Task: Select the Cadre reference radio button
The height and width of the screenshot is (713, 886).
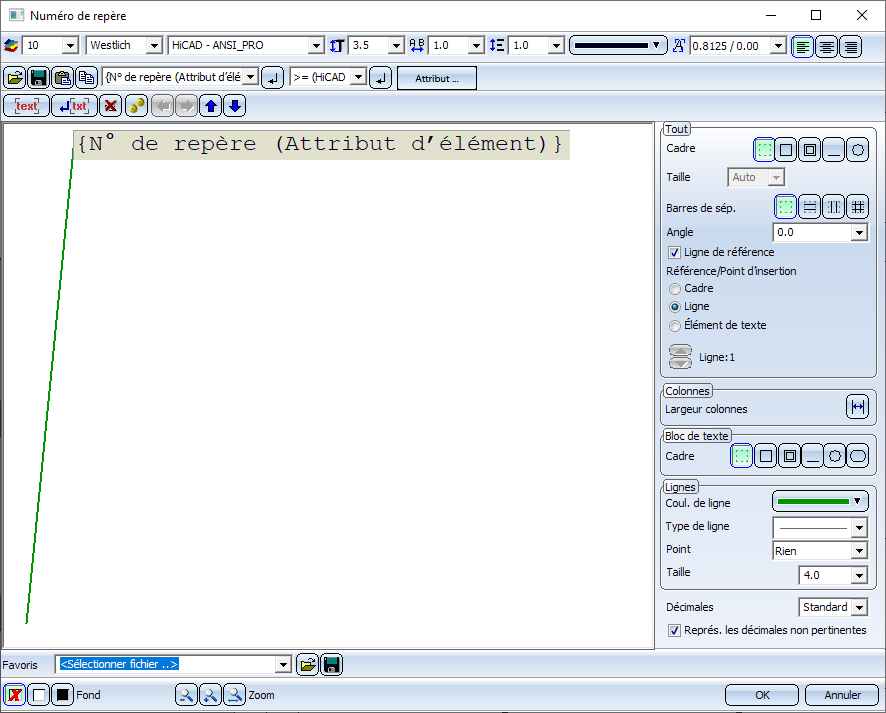Action: pyautogui.click(x=675, y=289)
